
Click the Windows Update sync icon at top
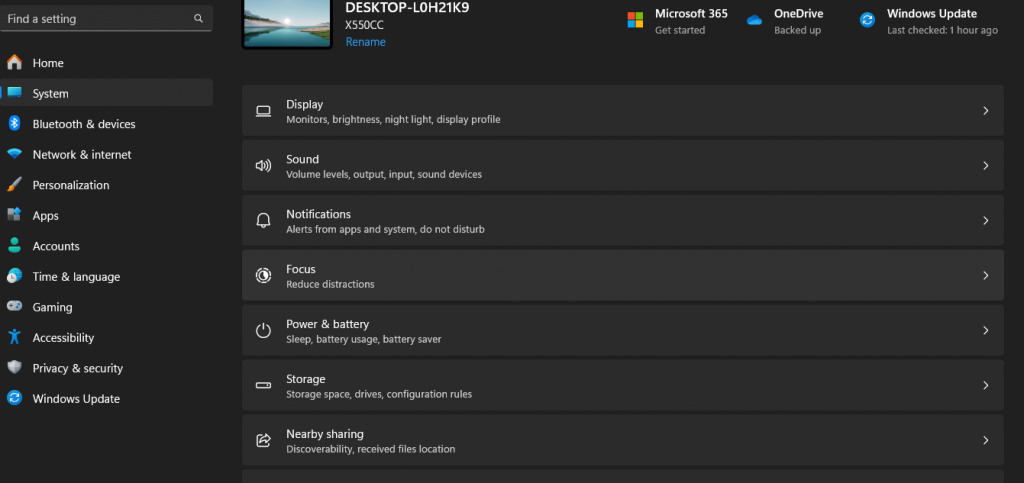[867, 20]
